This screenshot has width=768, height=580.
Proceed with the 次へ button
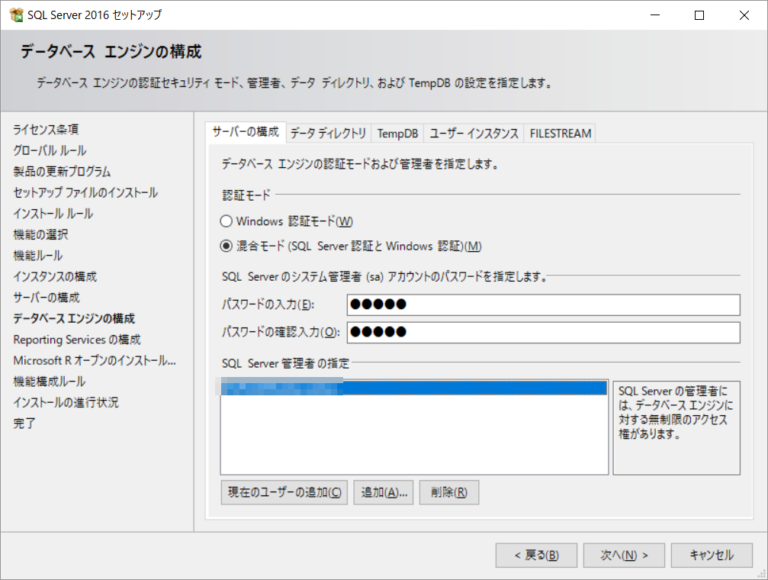pos(624,555)
